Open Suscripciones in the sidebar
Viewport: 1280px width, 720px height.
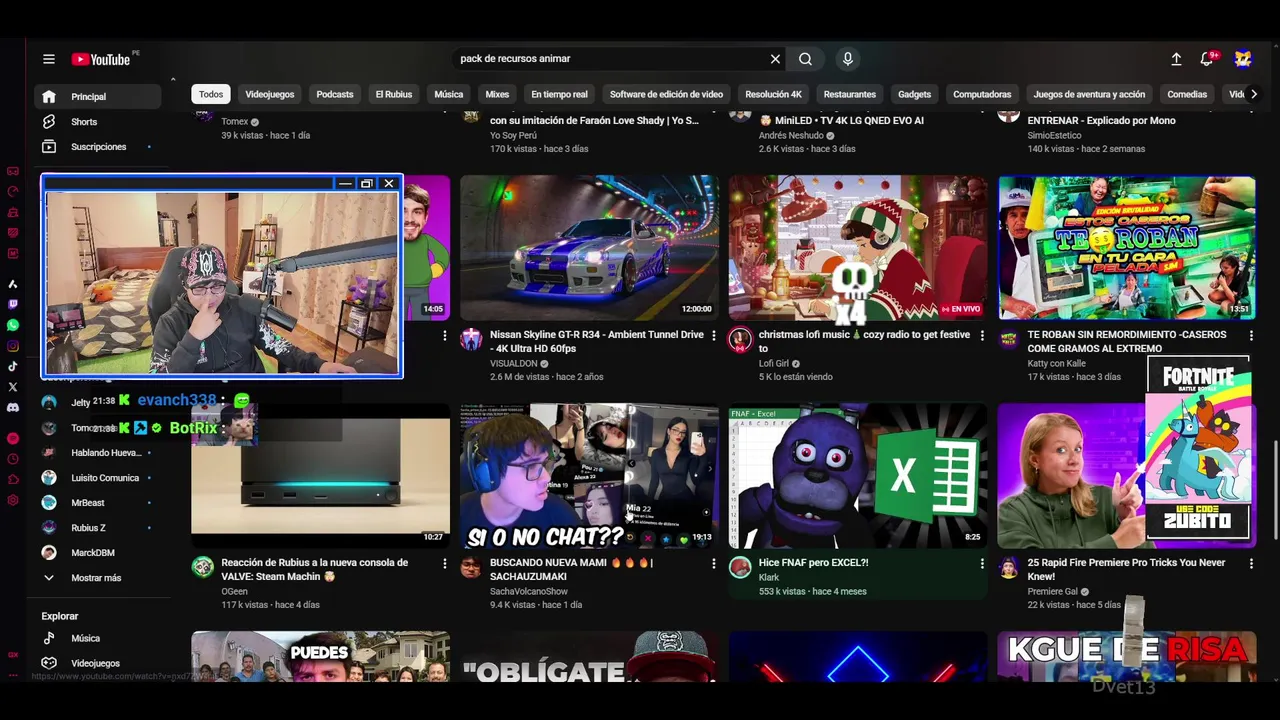click(x=98, y=147)
